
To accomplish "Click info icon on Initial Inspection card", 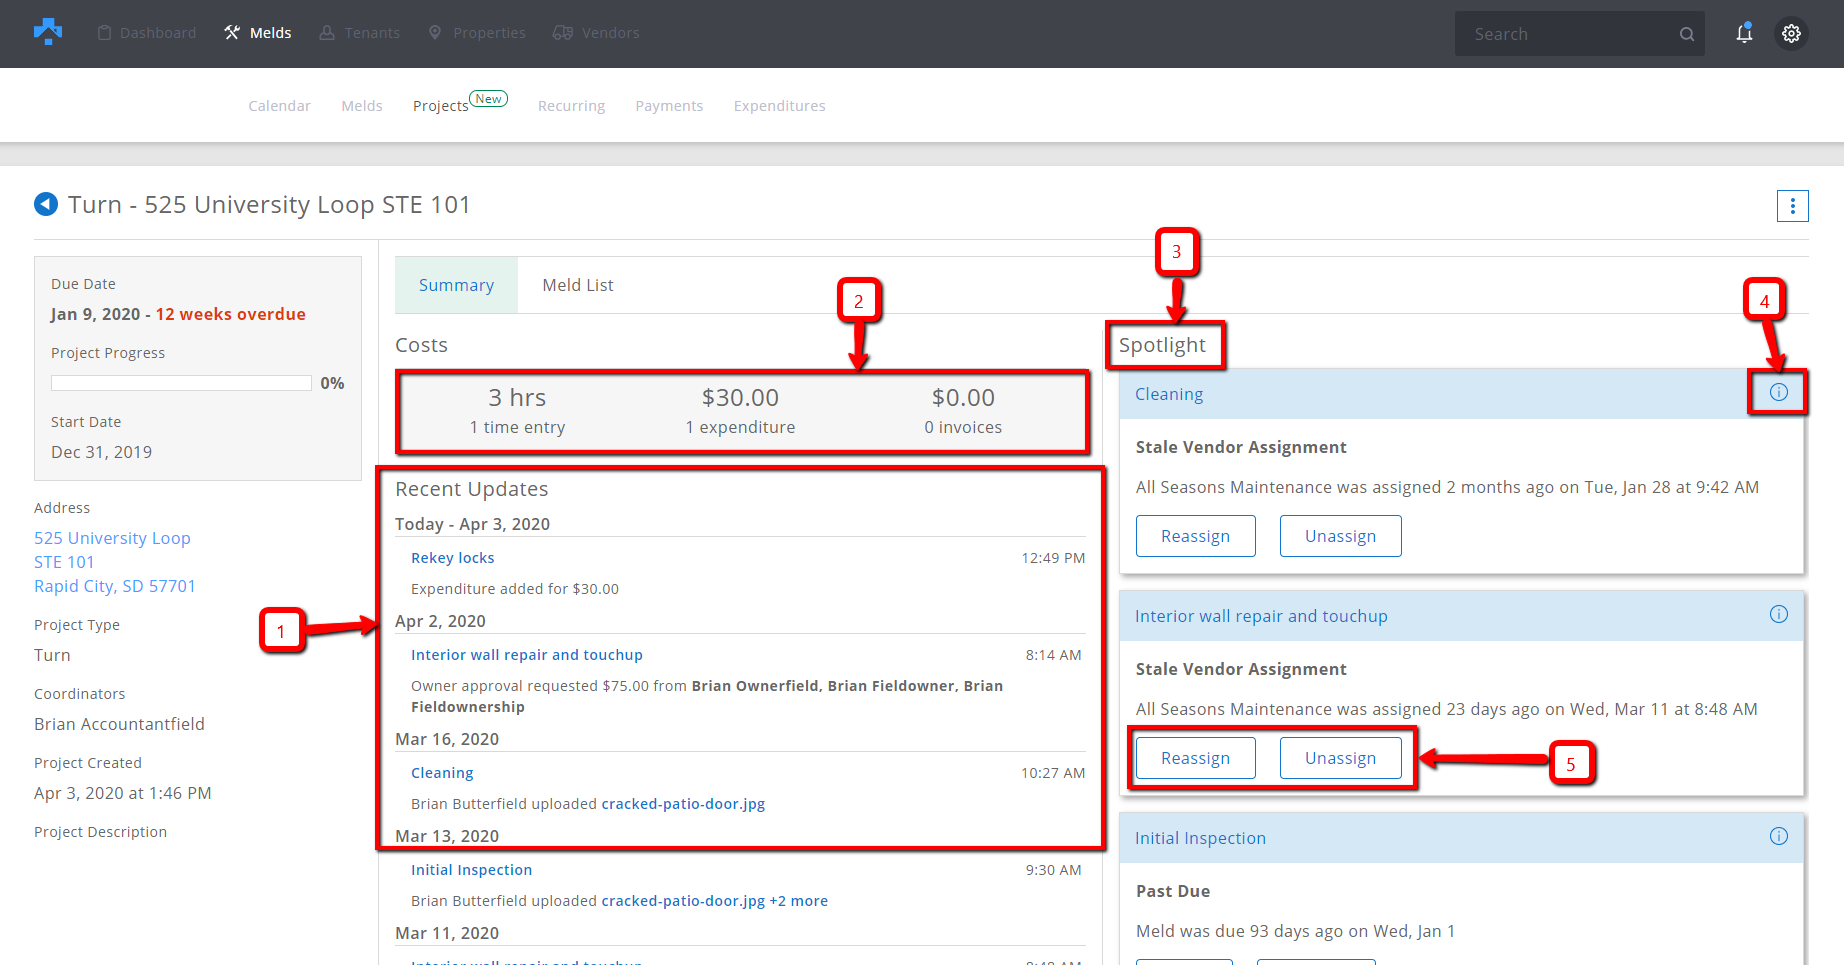I will 1778,836.
